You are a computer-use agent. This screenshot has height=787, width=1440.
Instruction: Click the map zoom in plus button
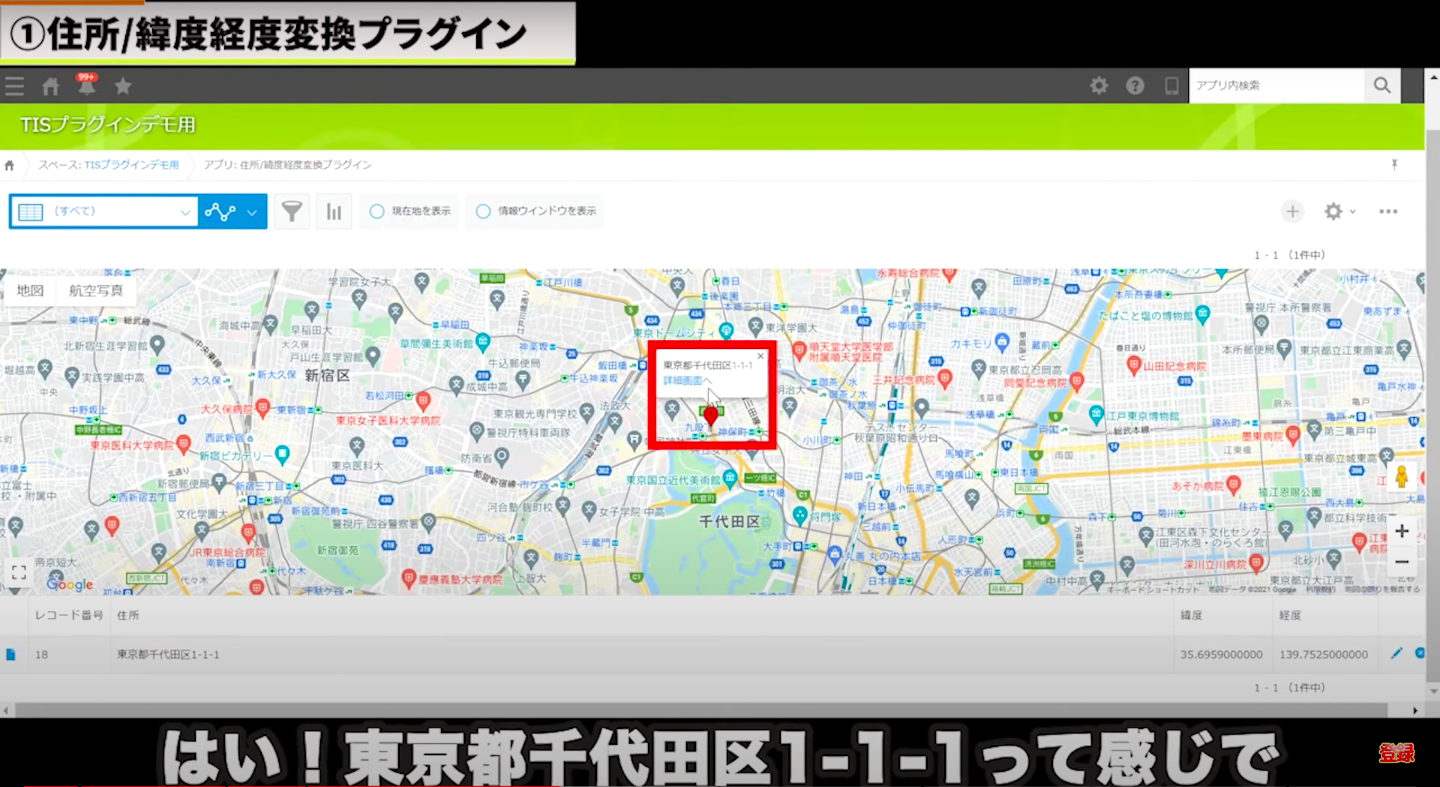(x=1402, y=531)
